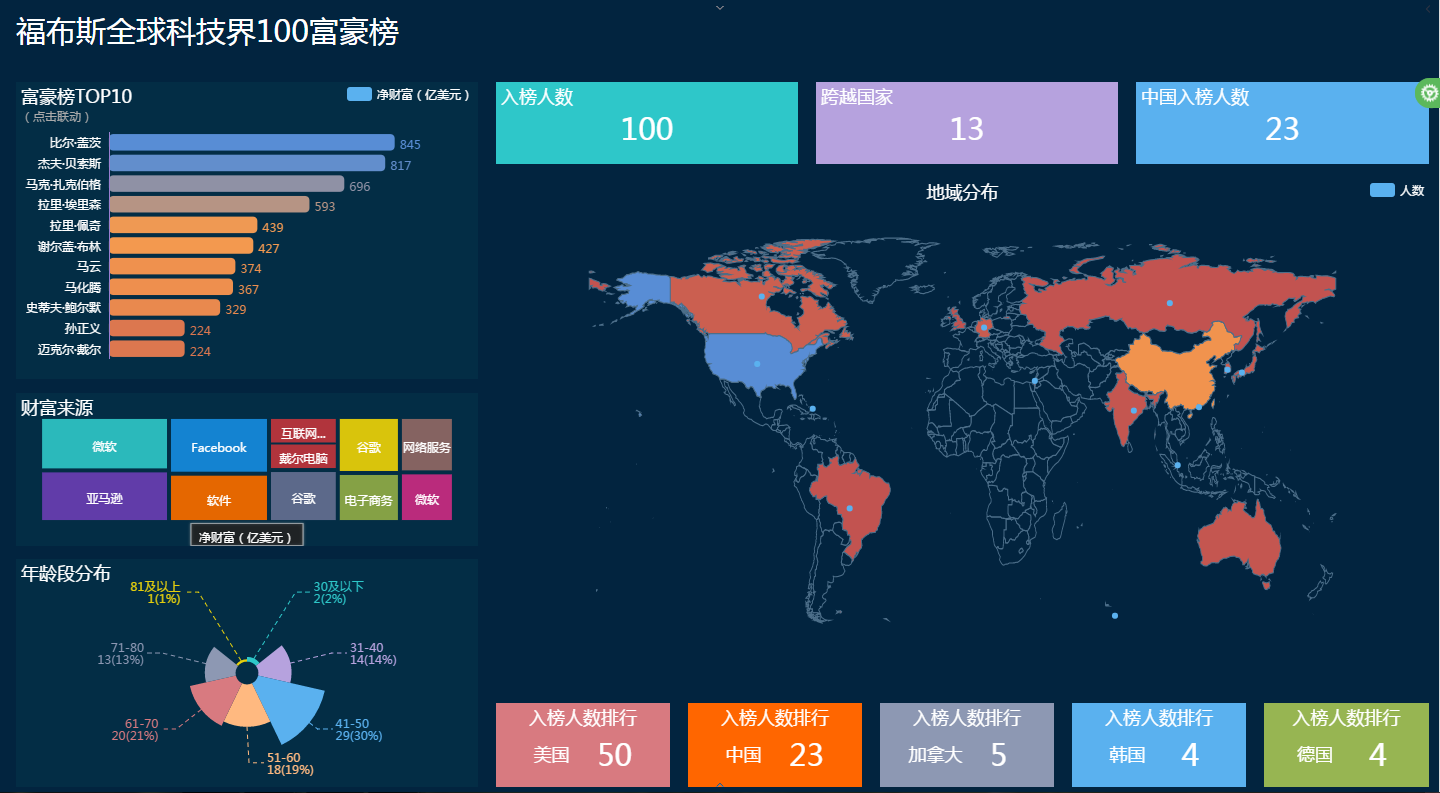Select the 跨越国家 13 summary card
Screen dimensions: 1440x793
coord(967,123)
